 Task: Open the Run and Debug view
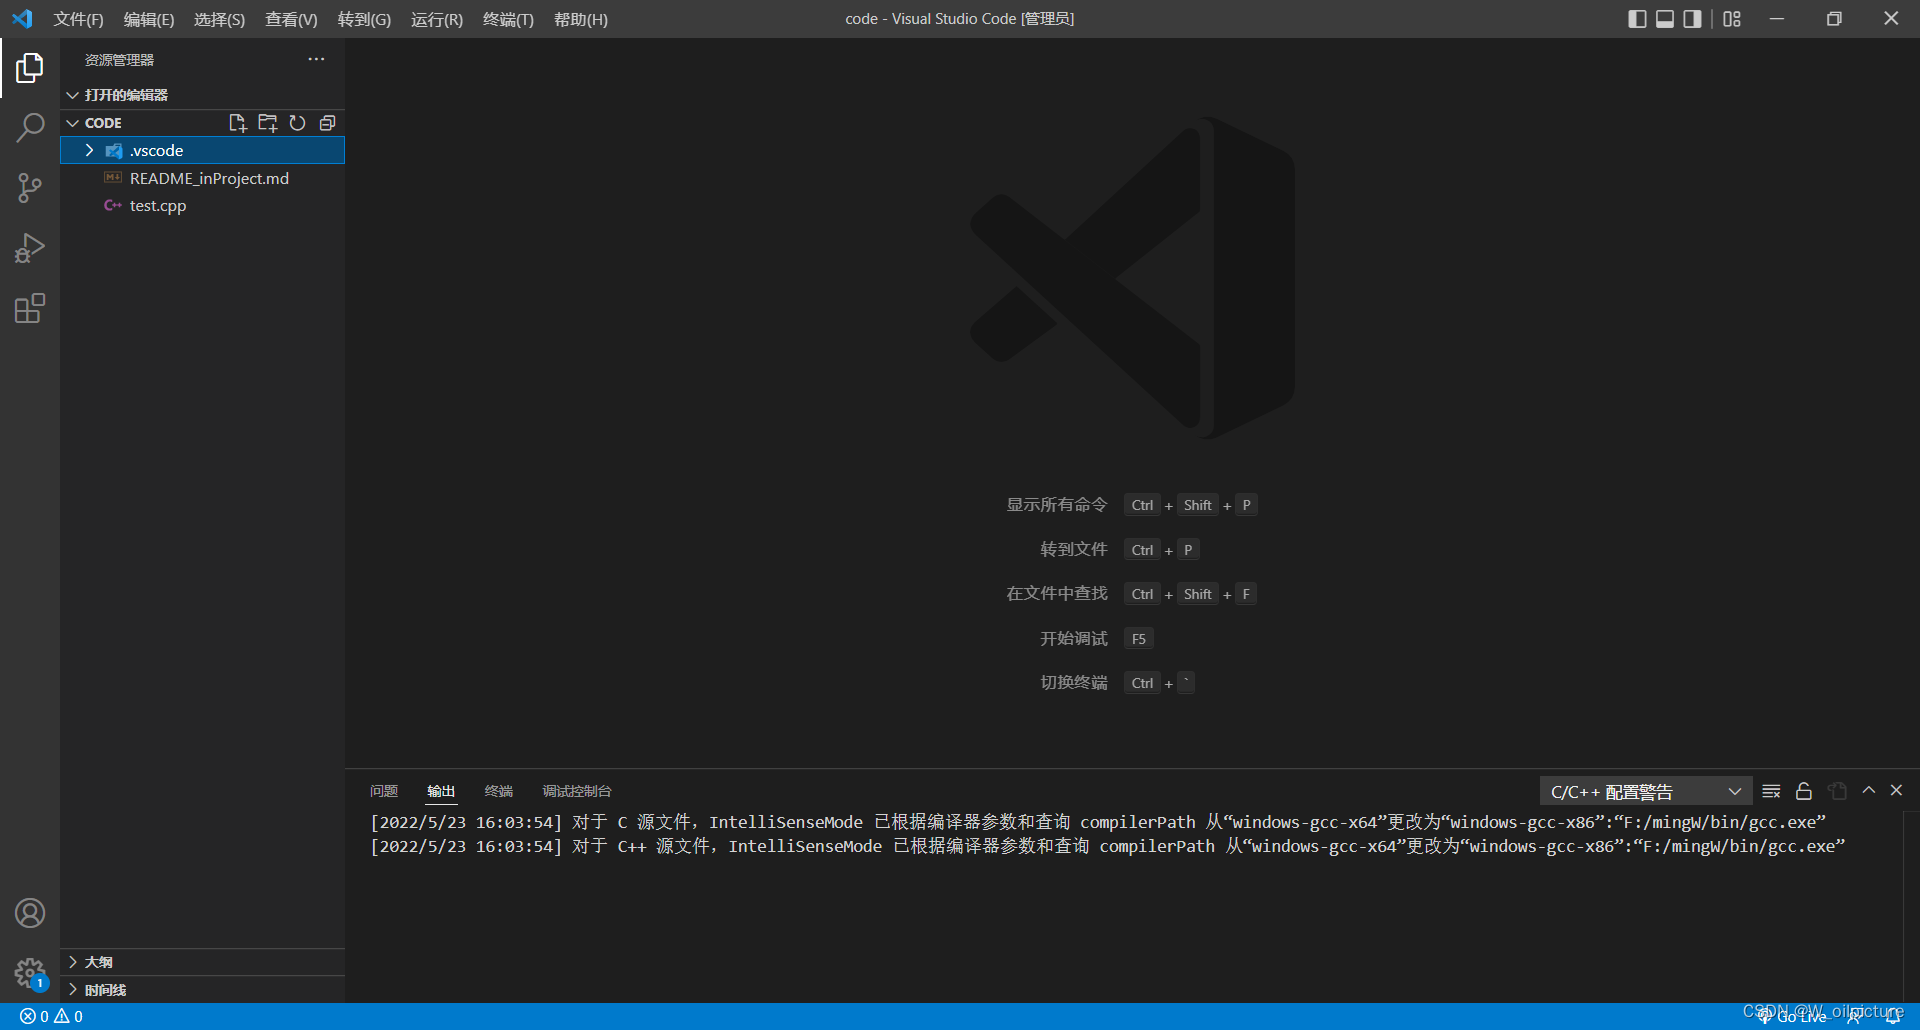pyautogui.click(x=30, y=248)
